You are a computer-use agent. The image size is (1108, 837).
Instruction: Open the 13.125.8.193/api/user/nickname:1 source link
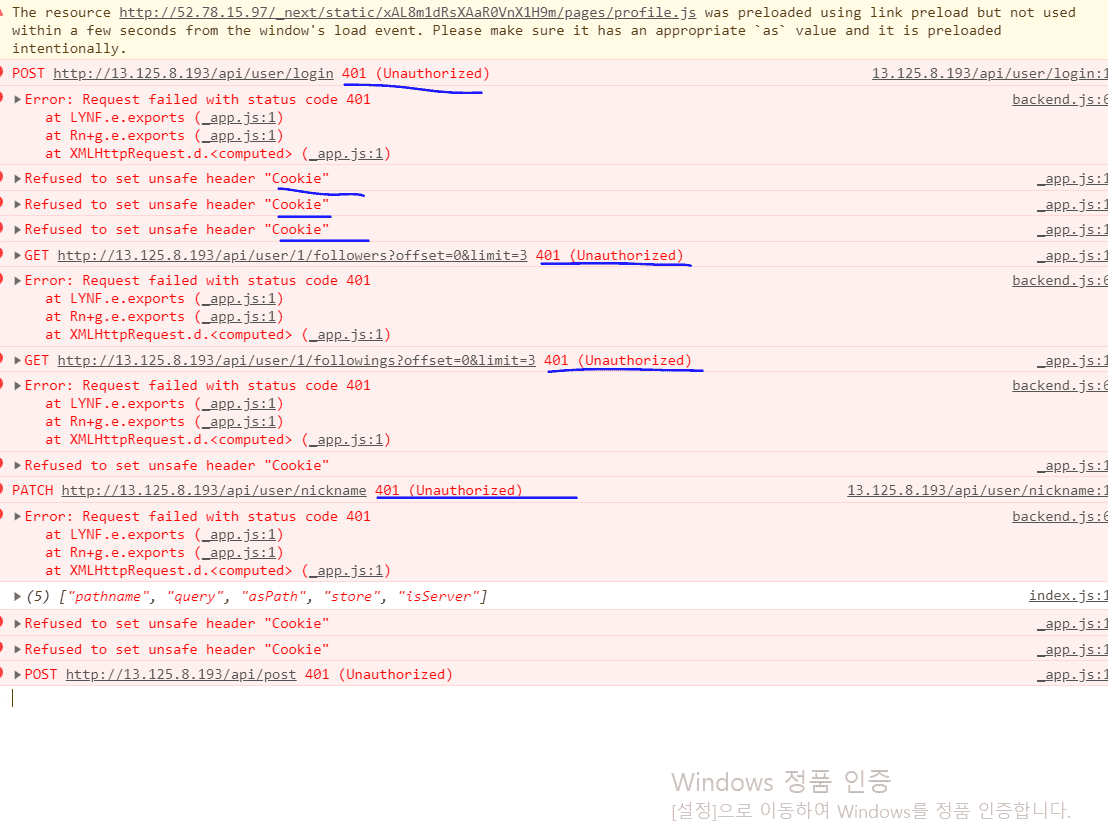tap(977, 491)
